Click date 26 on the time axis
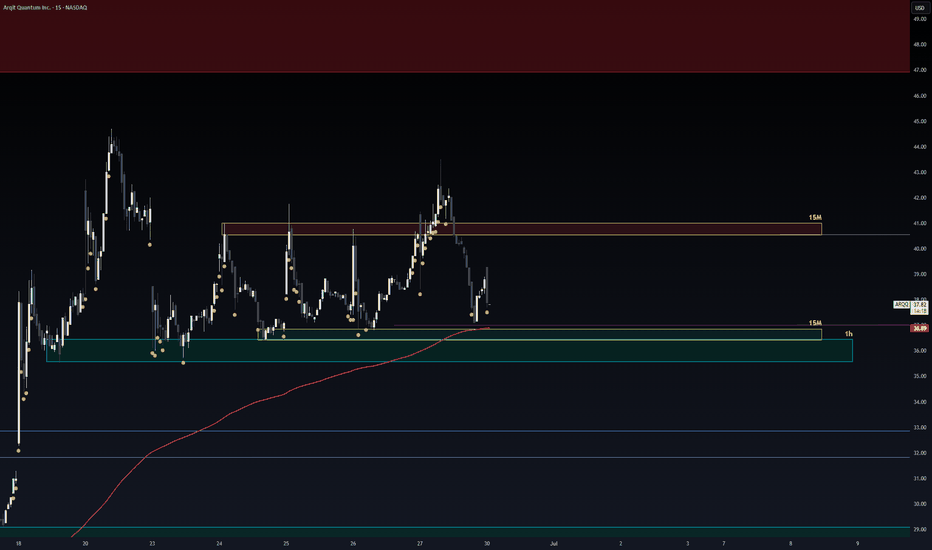The height and width of the screenshot is (550, 932). [353, 543]
